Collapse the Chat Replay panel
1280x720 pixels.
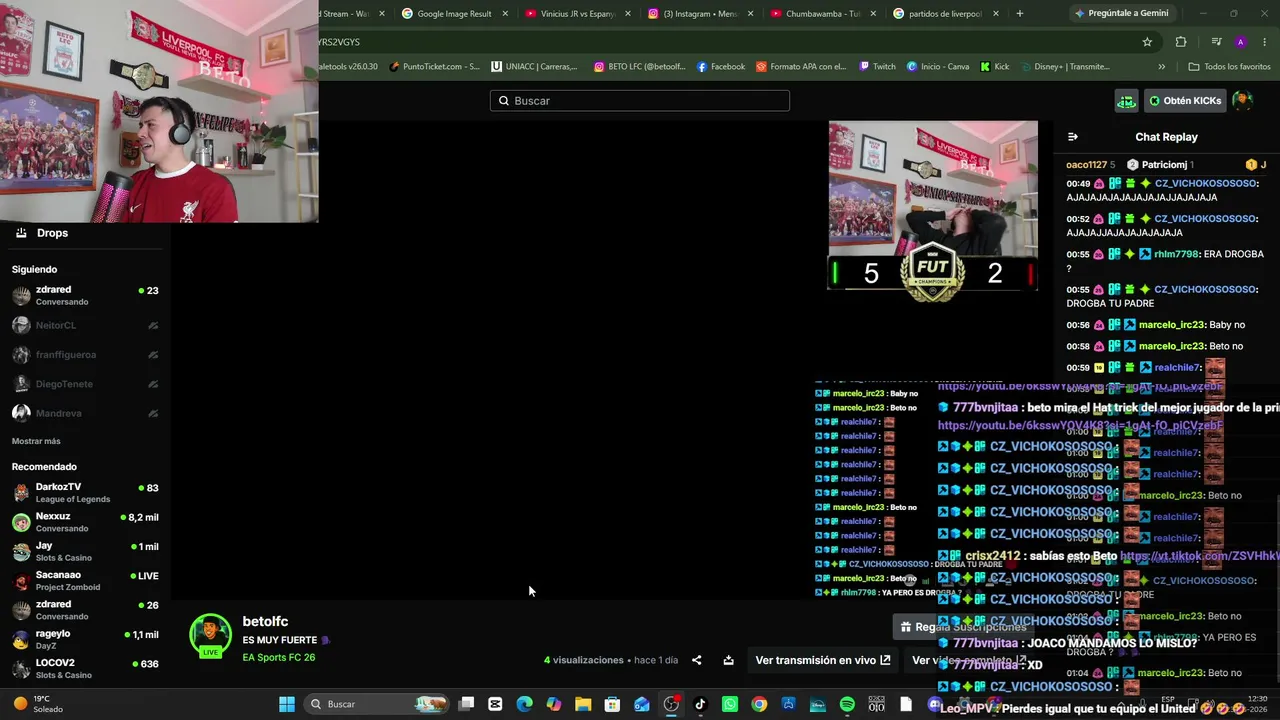point(1073,137)
